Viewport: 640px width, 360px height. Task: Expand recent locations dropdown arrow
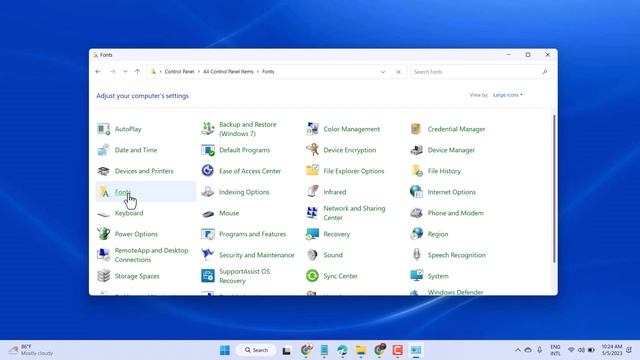click(125, 72)
